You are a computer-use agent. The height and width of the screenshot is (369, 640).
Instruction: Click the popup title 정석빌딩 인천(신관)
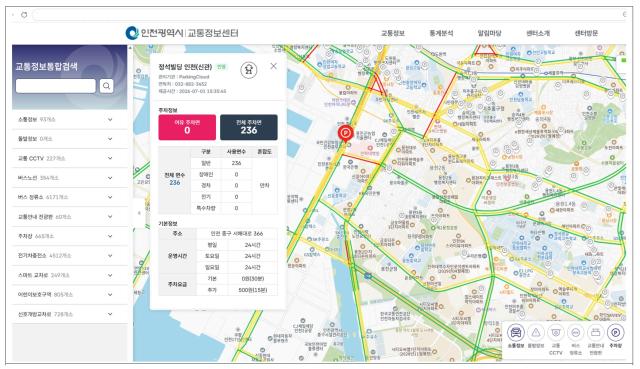185,67
